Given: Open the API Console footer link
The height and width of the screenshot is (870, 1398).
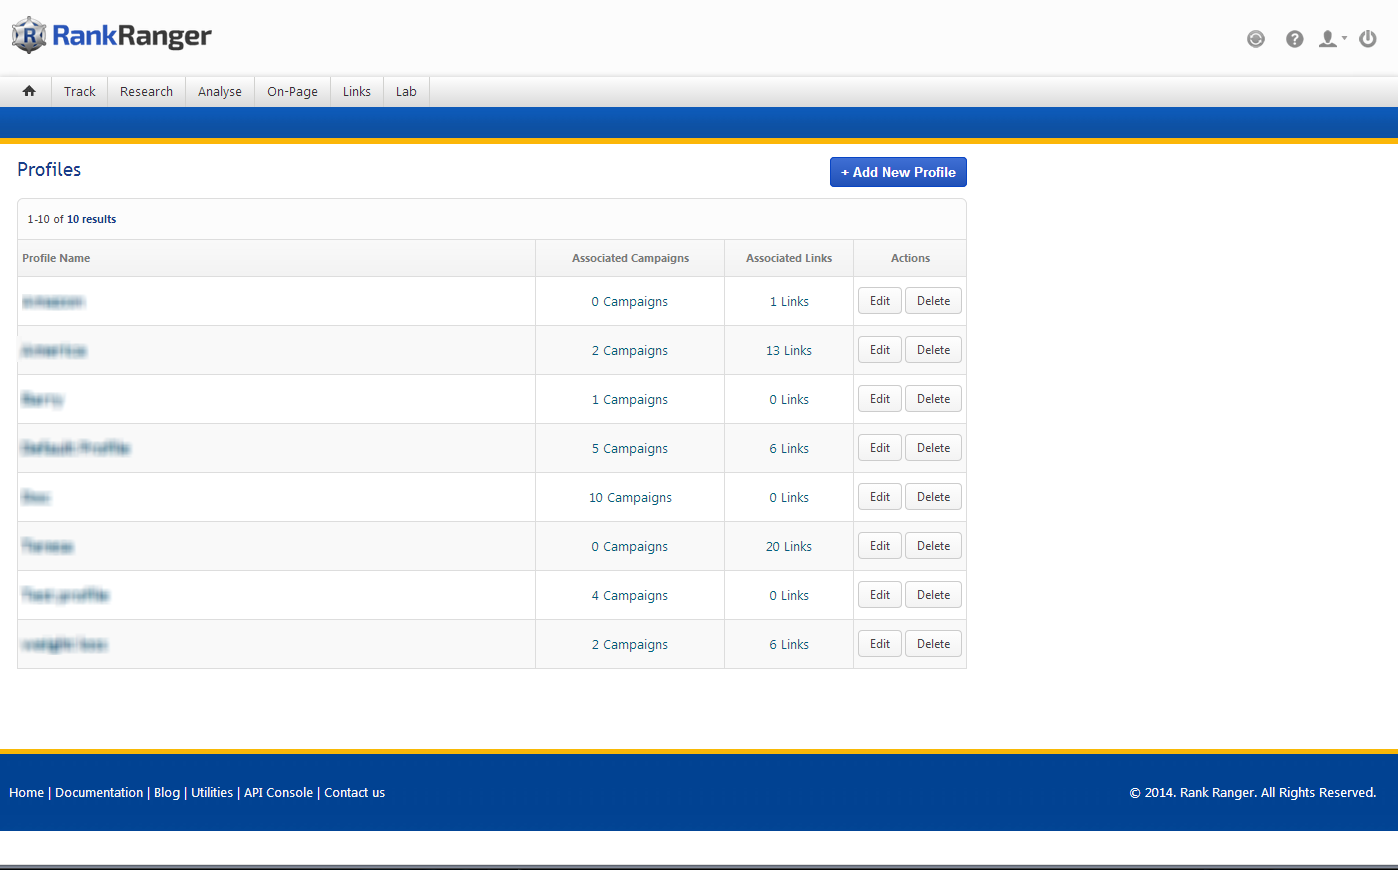Looking at the screenshot, I should (278, 792).
